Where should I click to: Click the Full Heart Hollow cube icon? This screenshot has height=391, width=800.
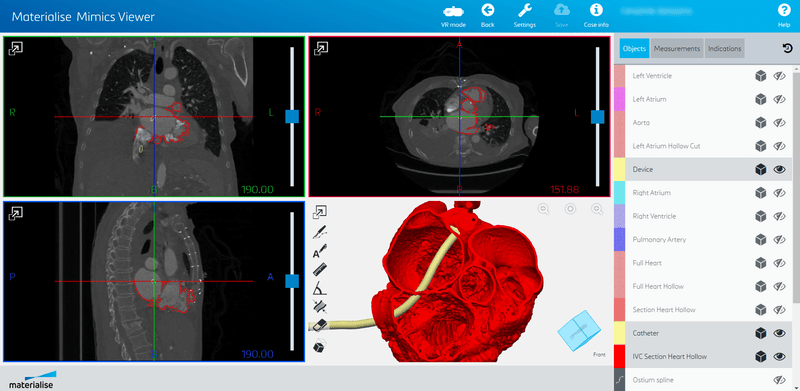761,286
